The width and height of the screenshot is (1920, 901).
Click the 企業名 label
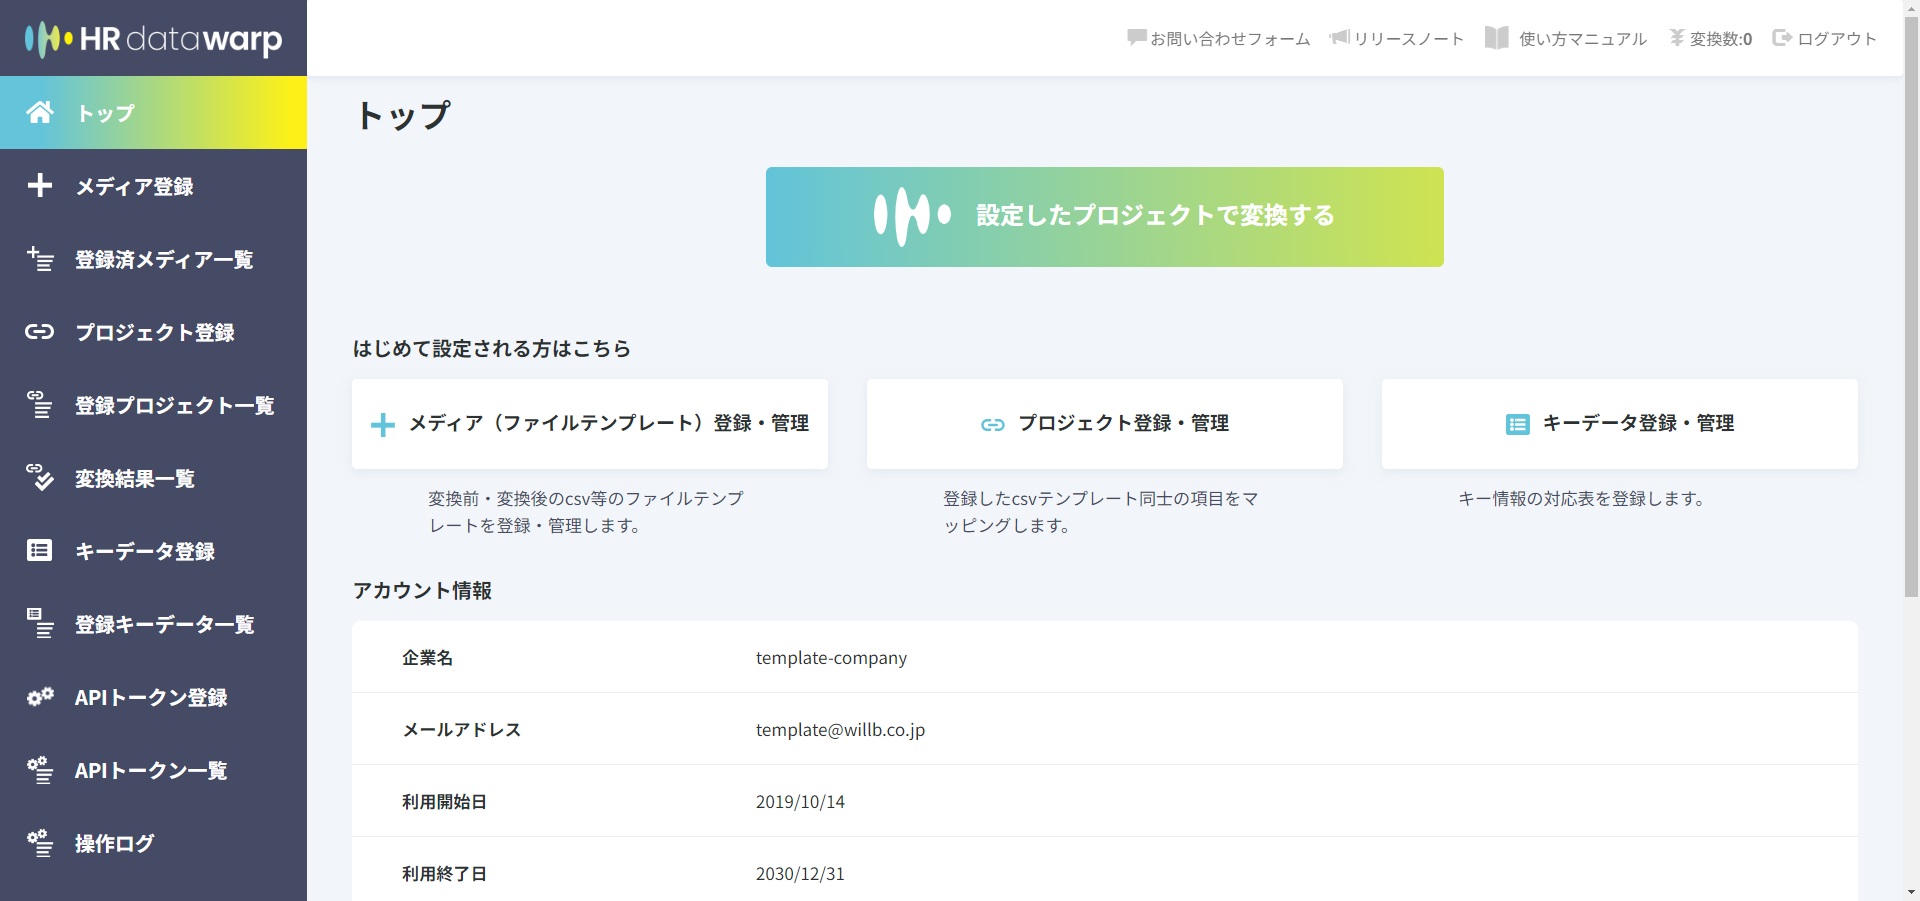(x=427, y=658)
